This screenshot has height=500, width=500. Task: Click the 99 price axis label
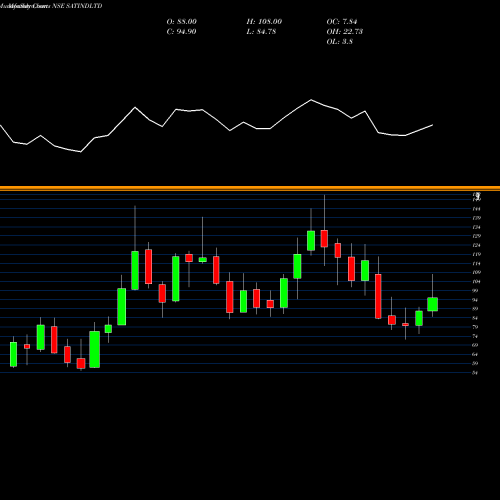coord(475,291)
